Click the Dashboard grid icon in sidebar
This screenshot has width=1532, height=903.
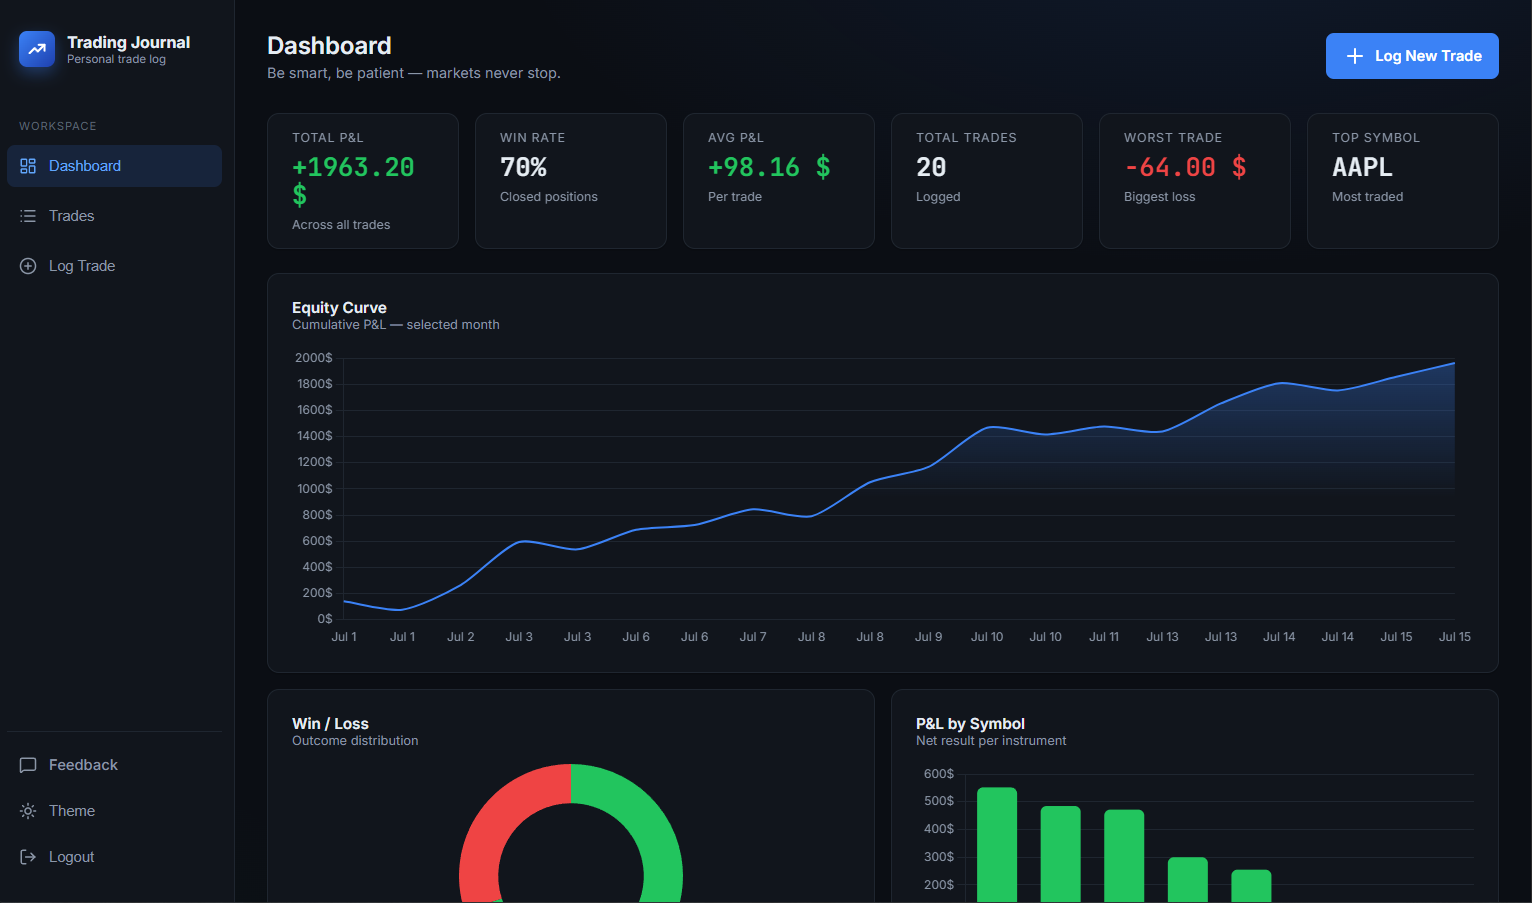(28, 166)
